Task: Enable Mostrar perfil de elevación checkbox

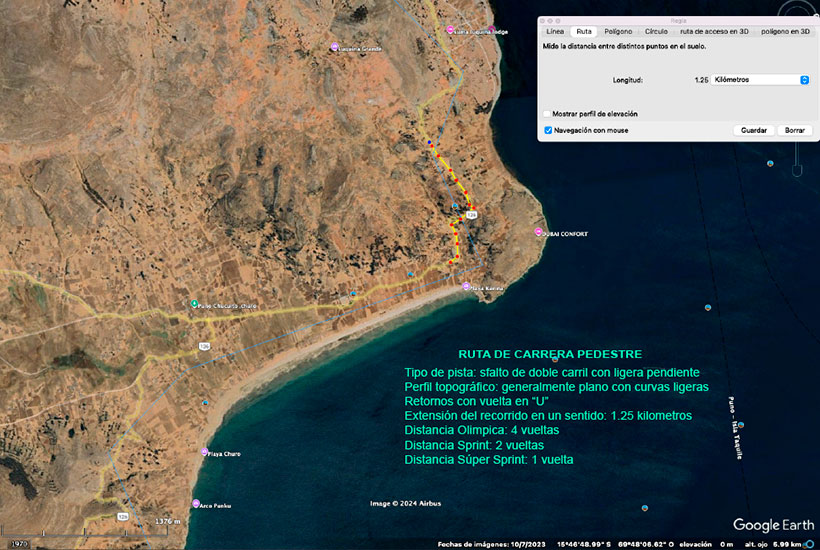Action: (547, 114)
